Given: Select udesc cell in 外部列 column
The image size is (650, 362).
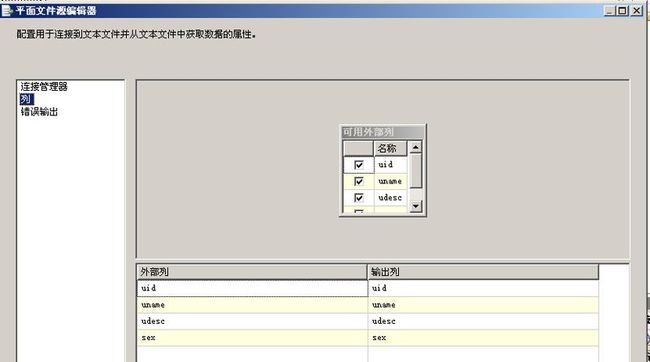Looking at the screenshot, I should tap(252, 321).
